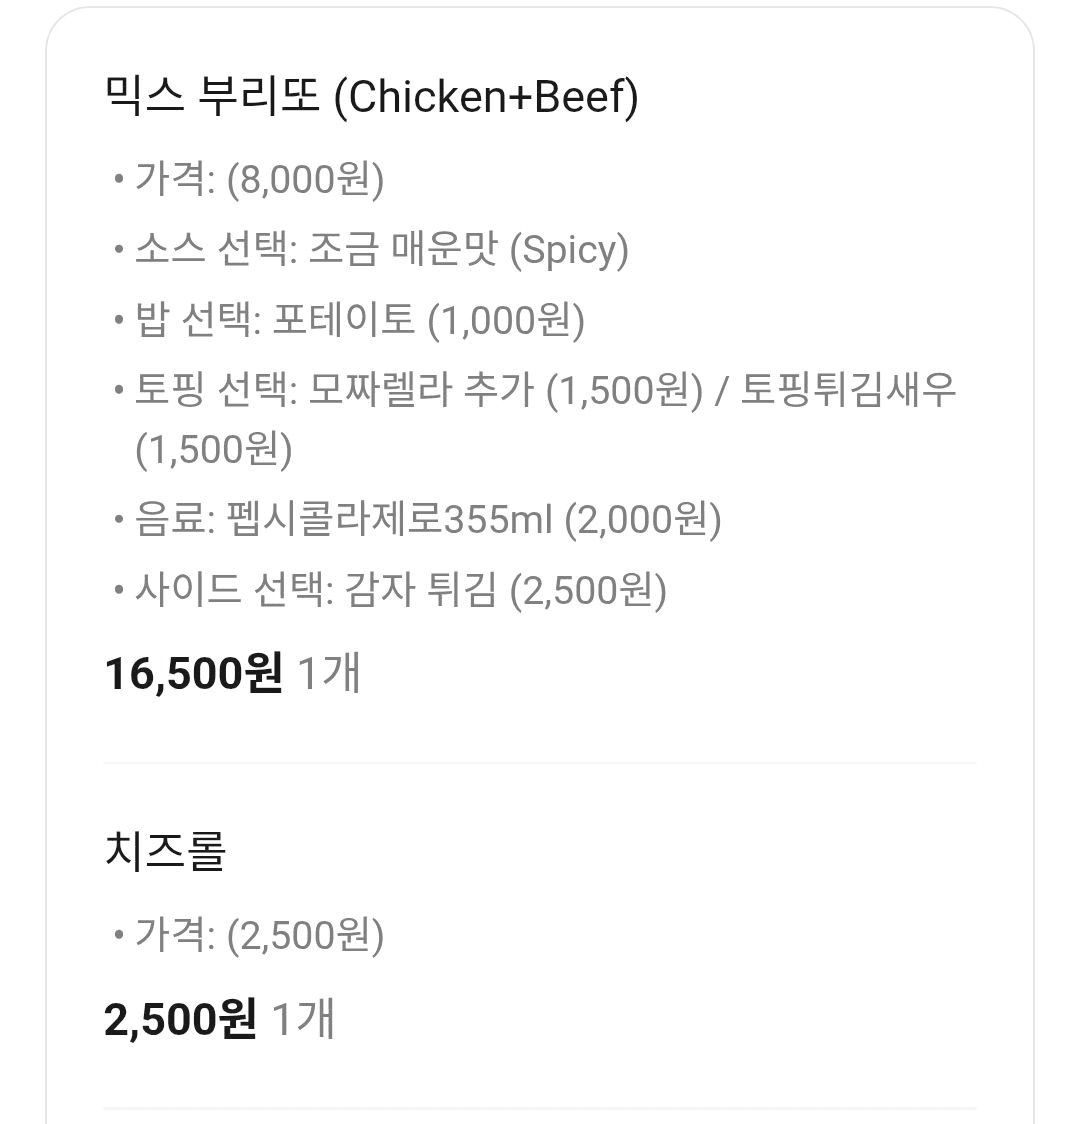Image resolution: width=1080 pixels, height=1124 pixels.
Task: Select the 8,000원 base price line
Action: (259, 180)
